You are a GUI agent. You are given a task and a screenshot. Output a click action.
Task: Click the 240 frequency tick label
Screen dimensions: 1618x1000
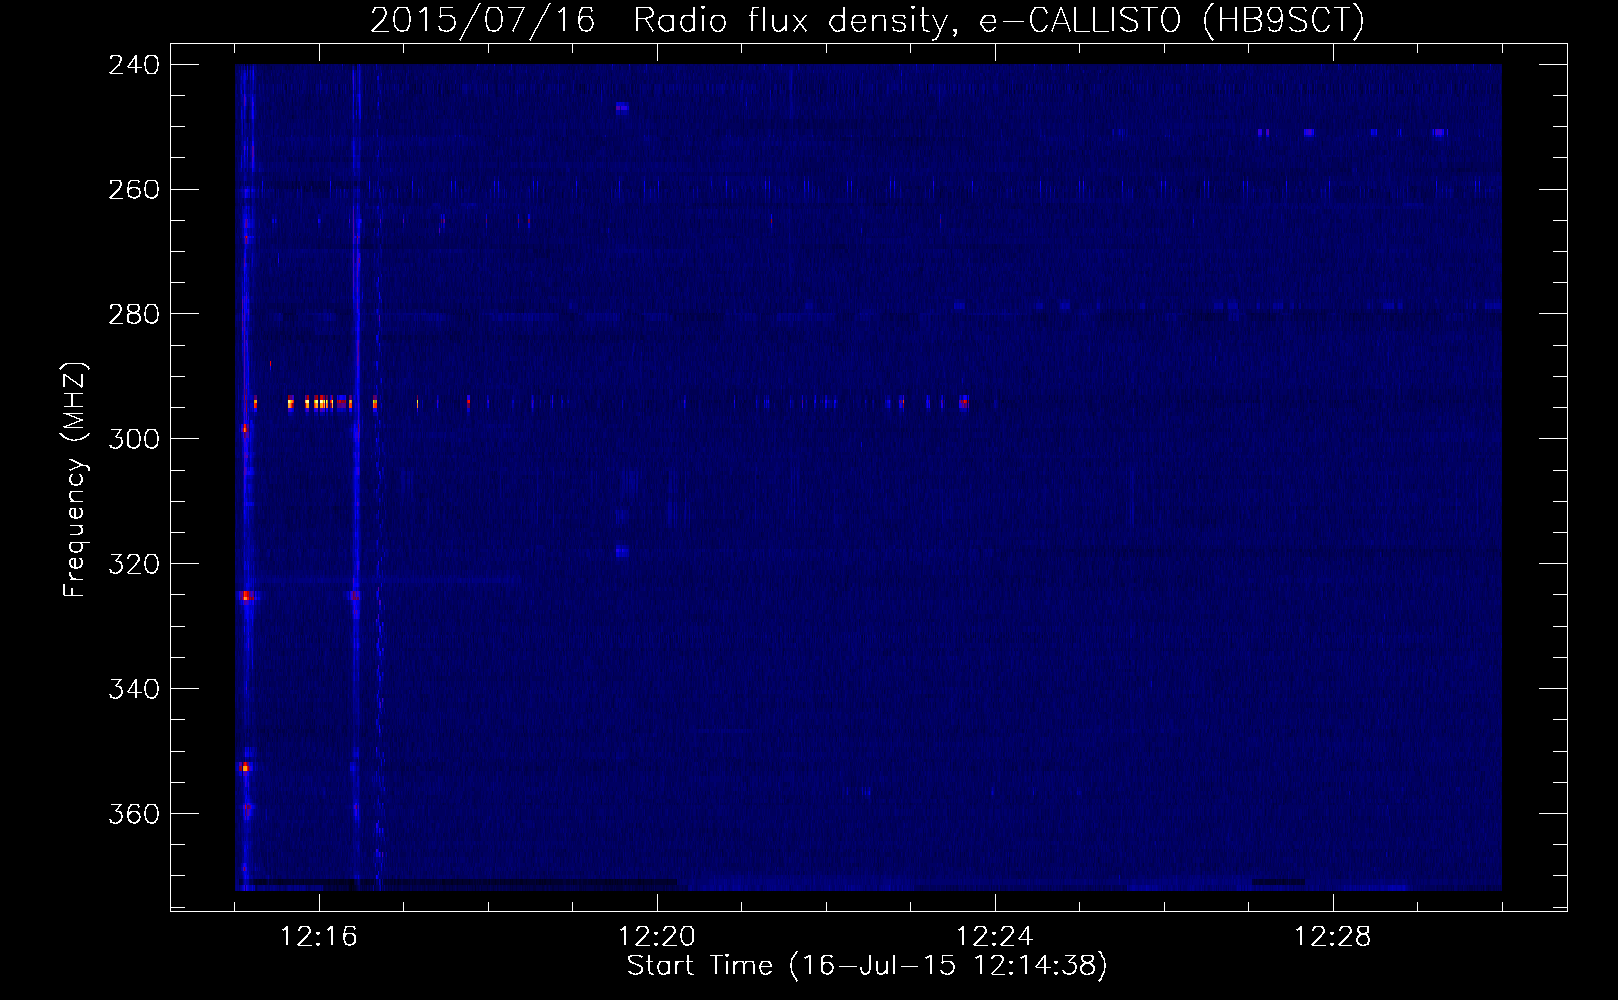click(134, 65)
